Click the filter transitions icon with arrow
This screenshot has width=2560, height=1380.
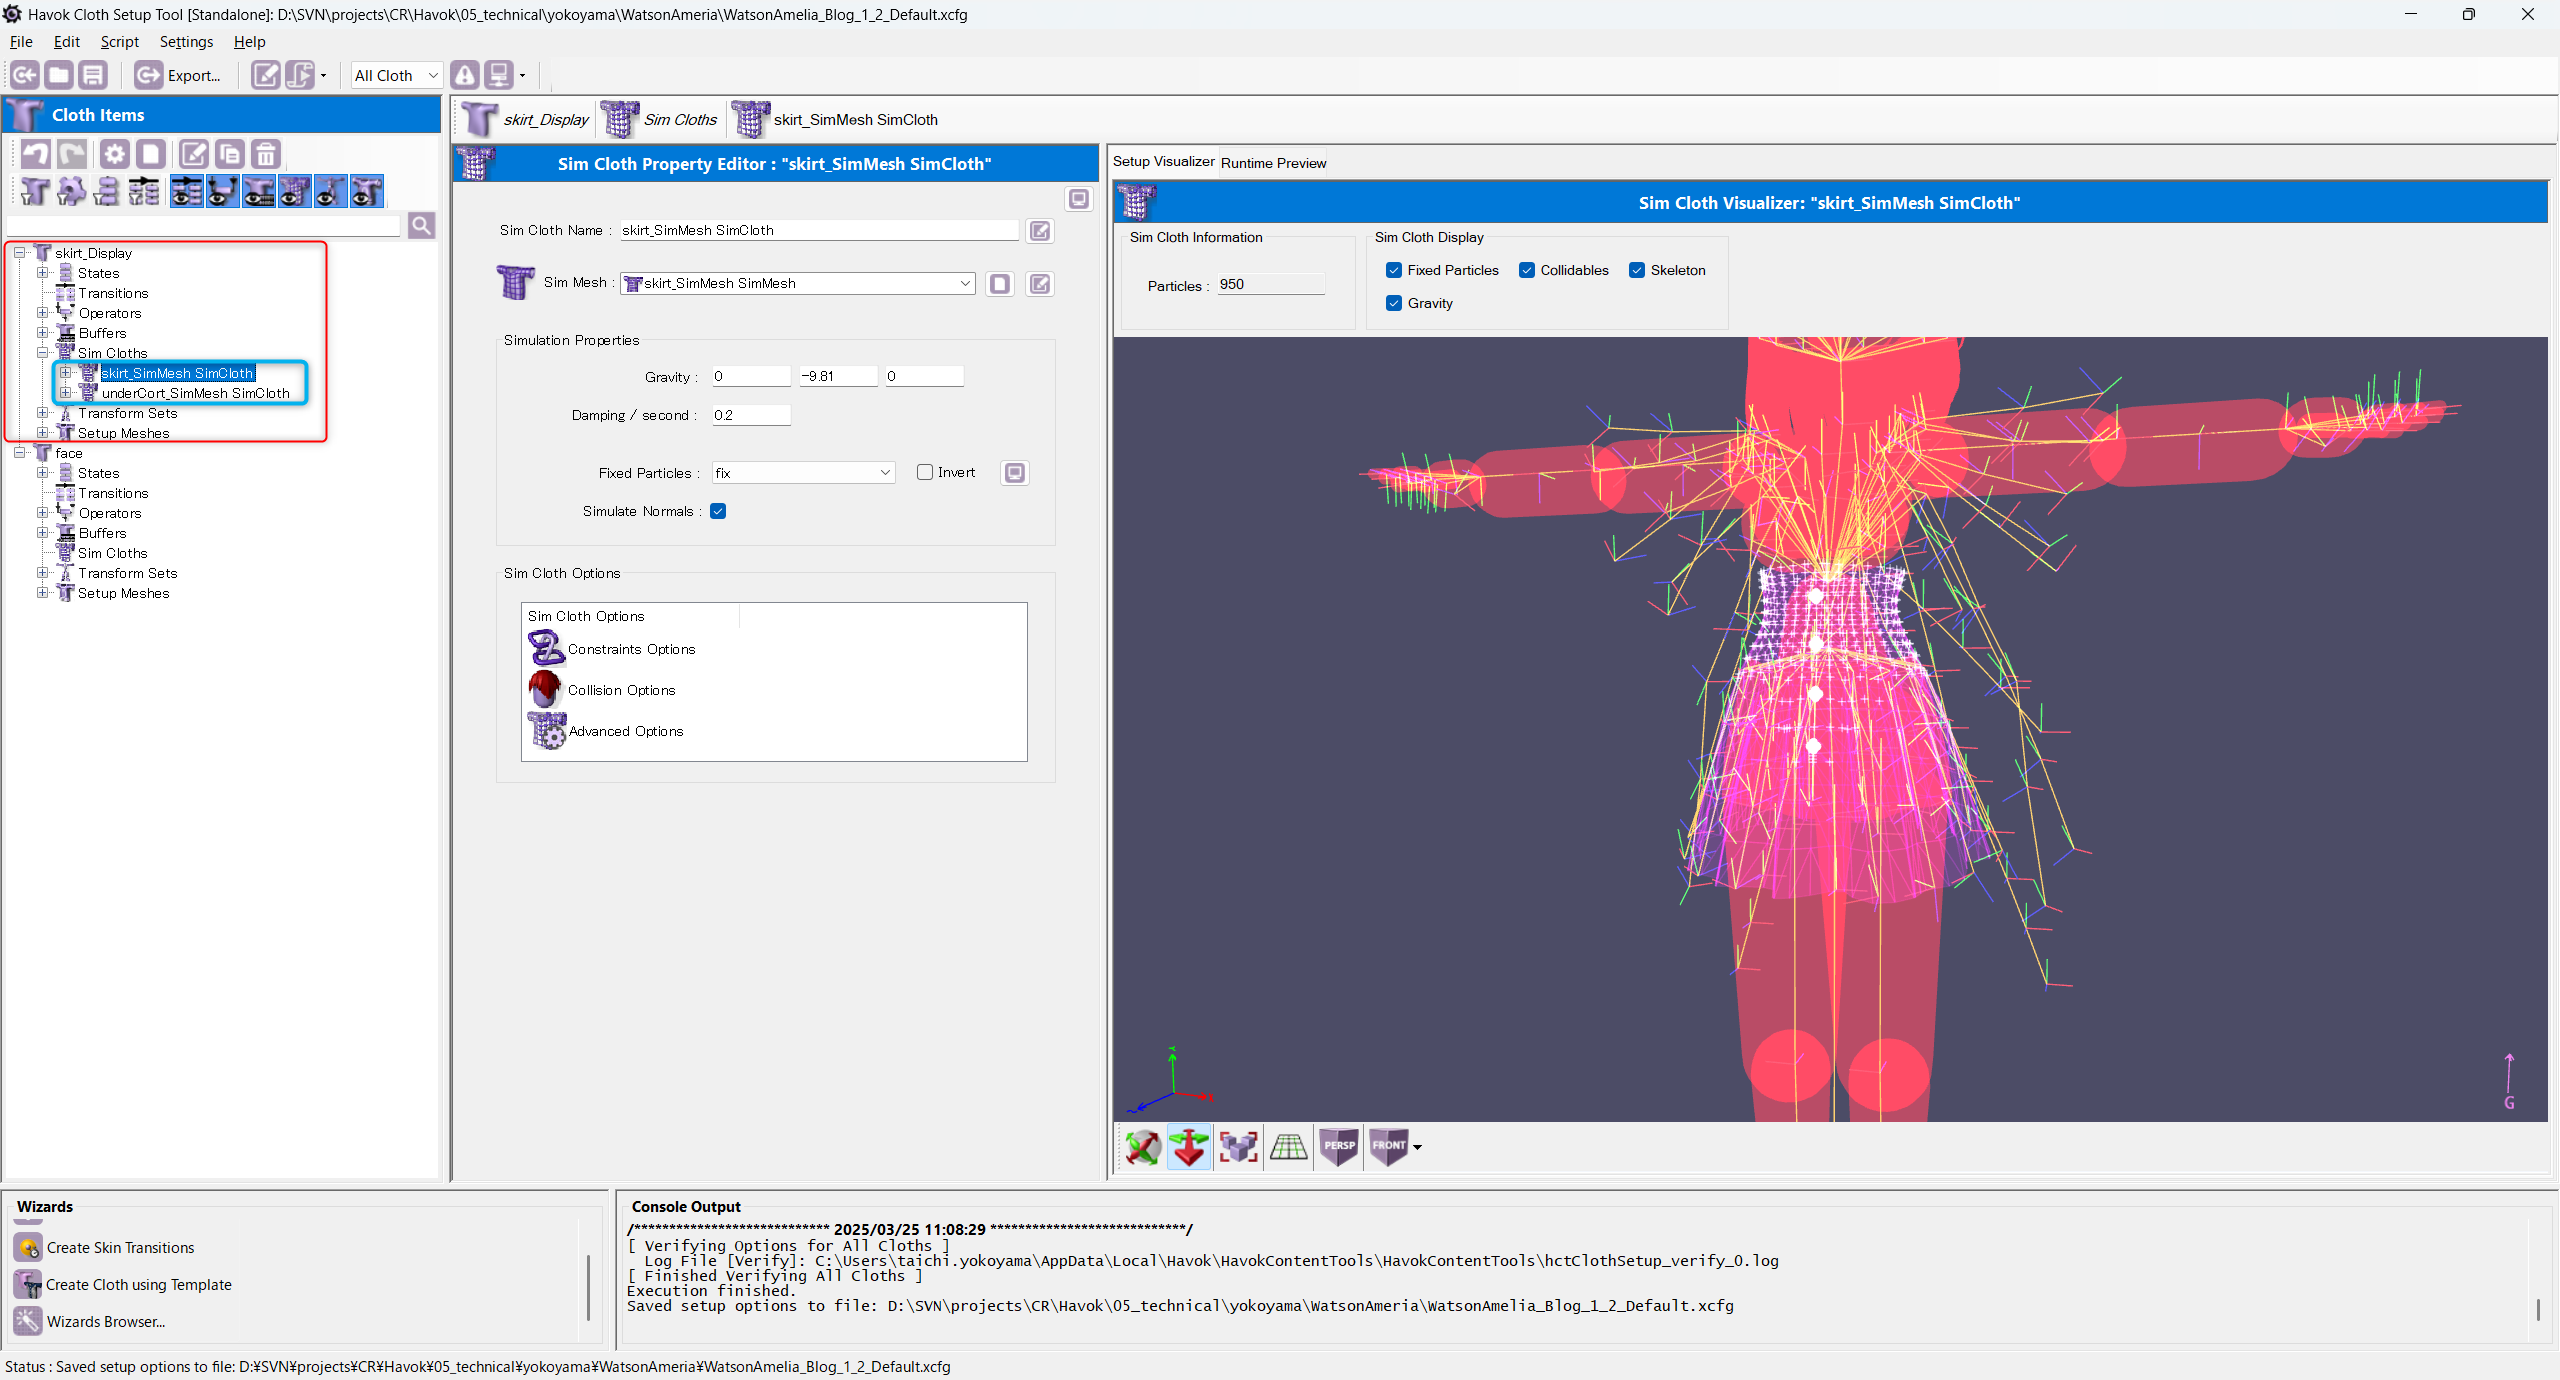coord(143,191)
